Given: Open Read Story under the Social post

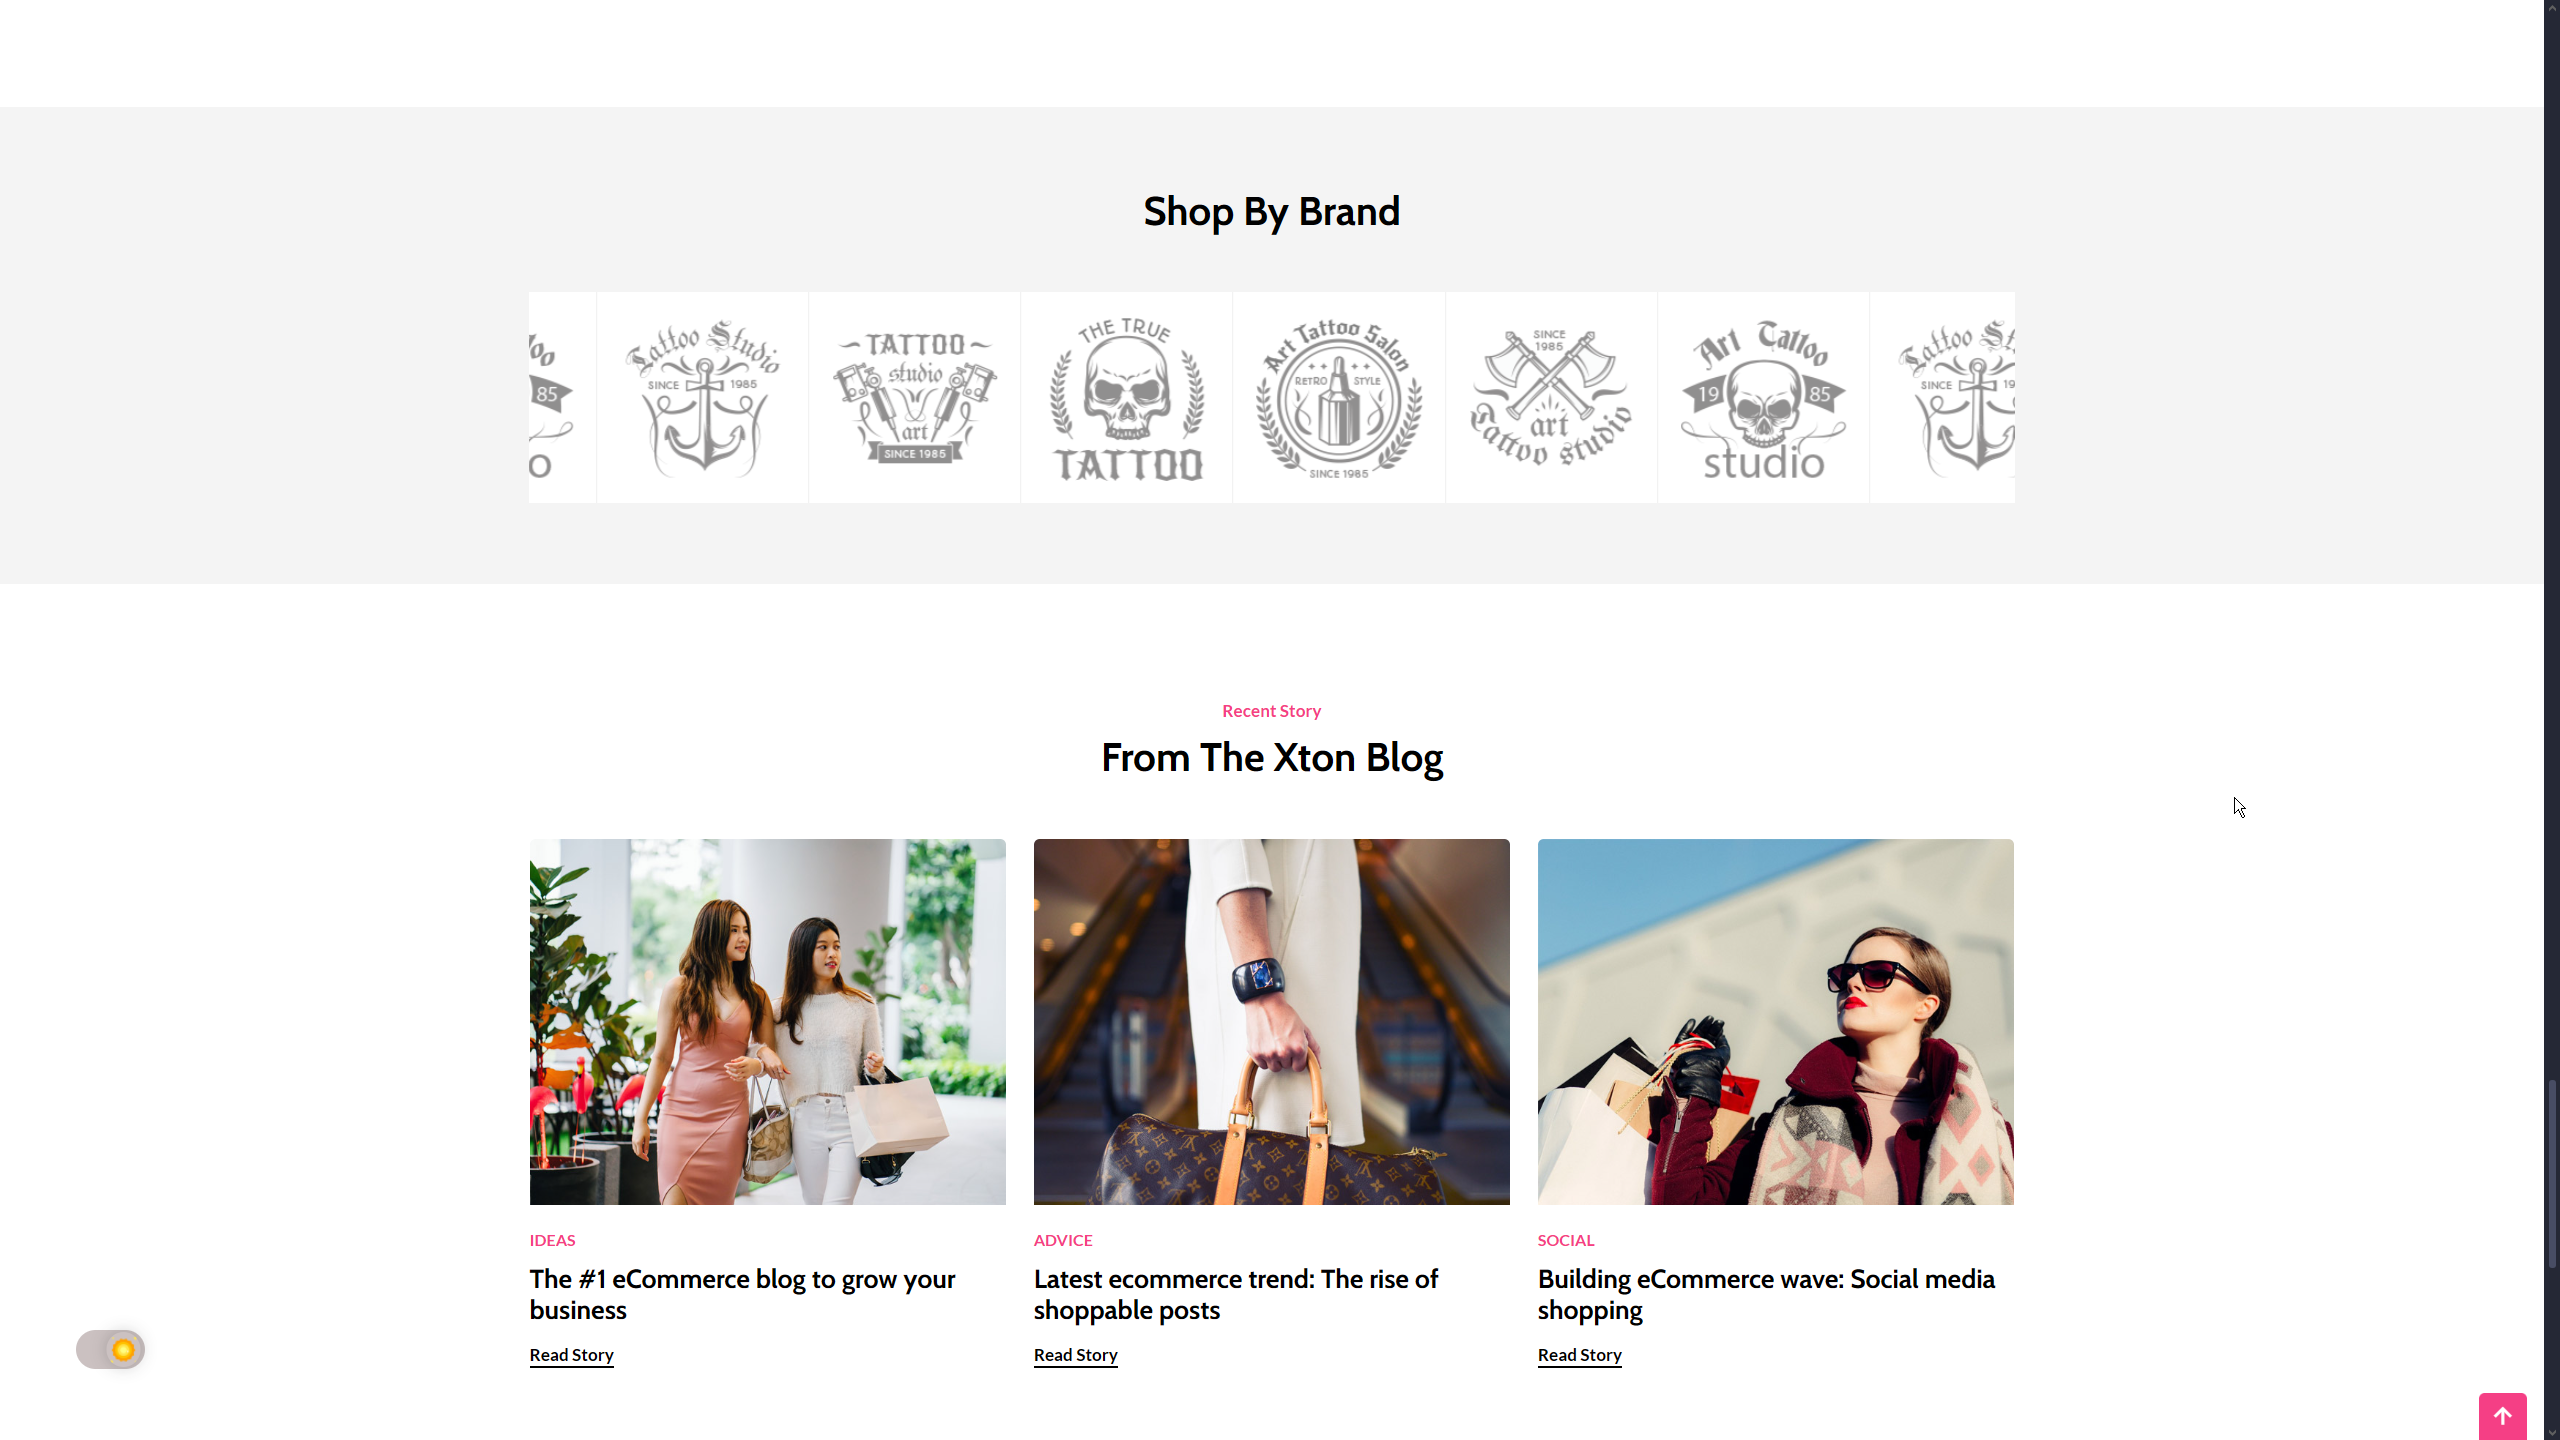Looking at the screenshot, I should [x=1579, y=1355].
